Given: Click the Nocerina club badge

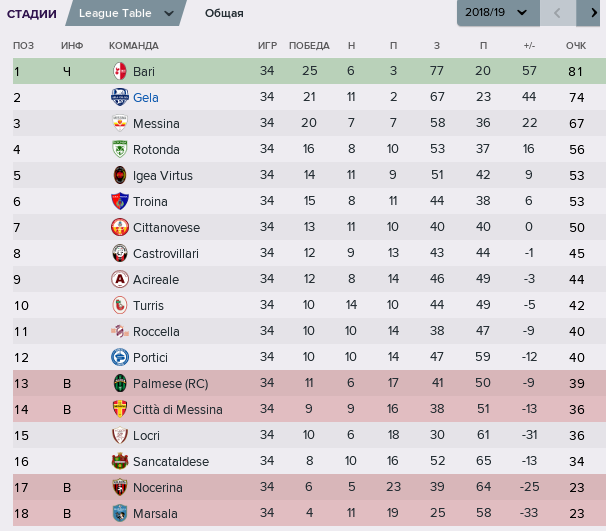Looking at the screenshot, I should click(120, 488).
